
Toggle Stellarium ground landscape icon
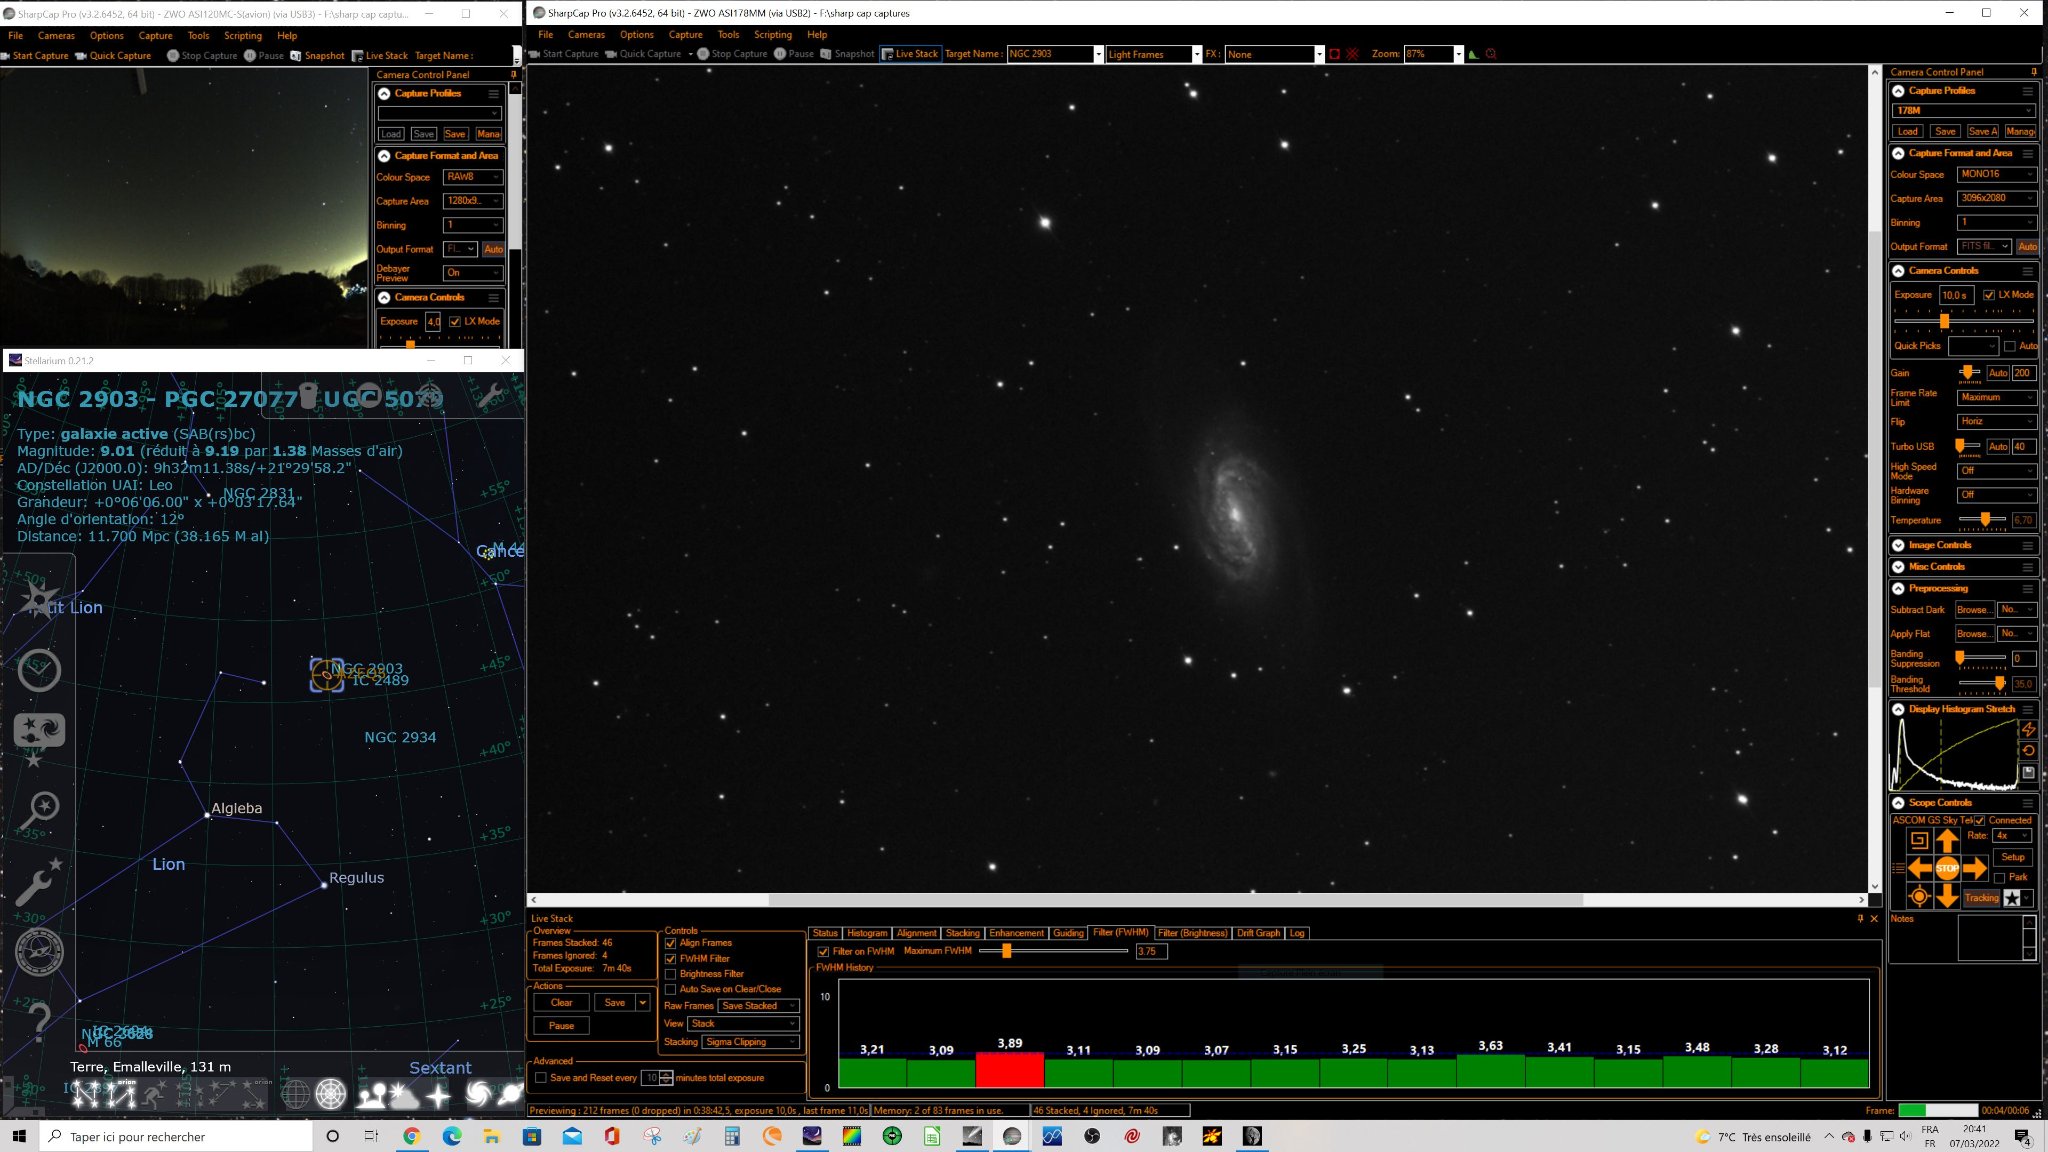coord(372,1095)
